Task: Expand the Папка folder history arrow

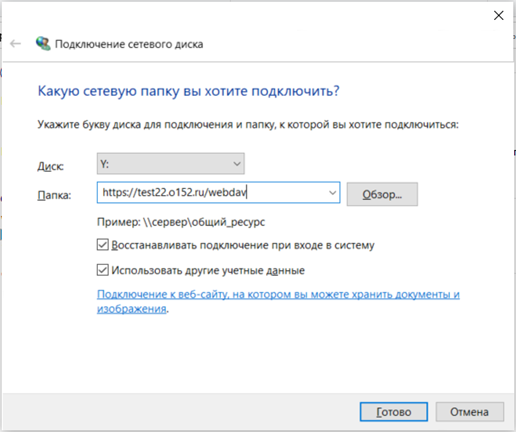Action: (332, 192)
